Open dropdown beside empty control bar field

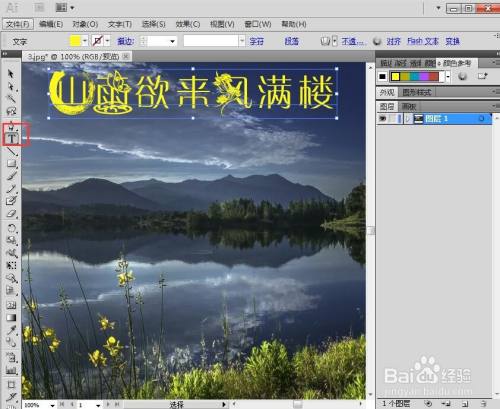[x=242, y=41]
